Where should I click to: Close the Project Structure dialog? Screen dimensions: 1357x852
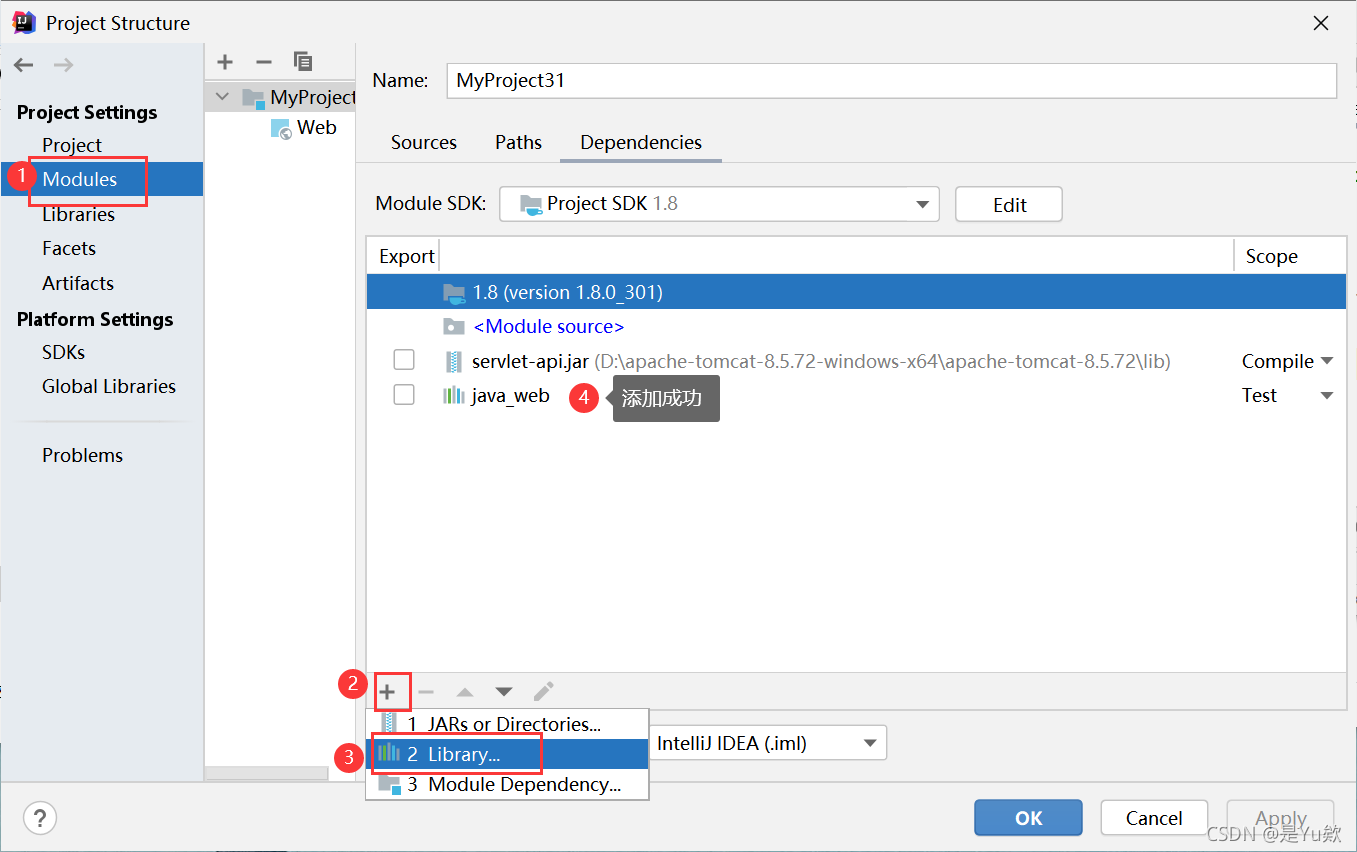(x=1321, y=23)
